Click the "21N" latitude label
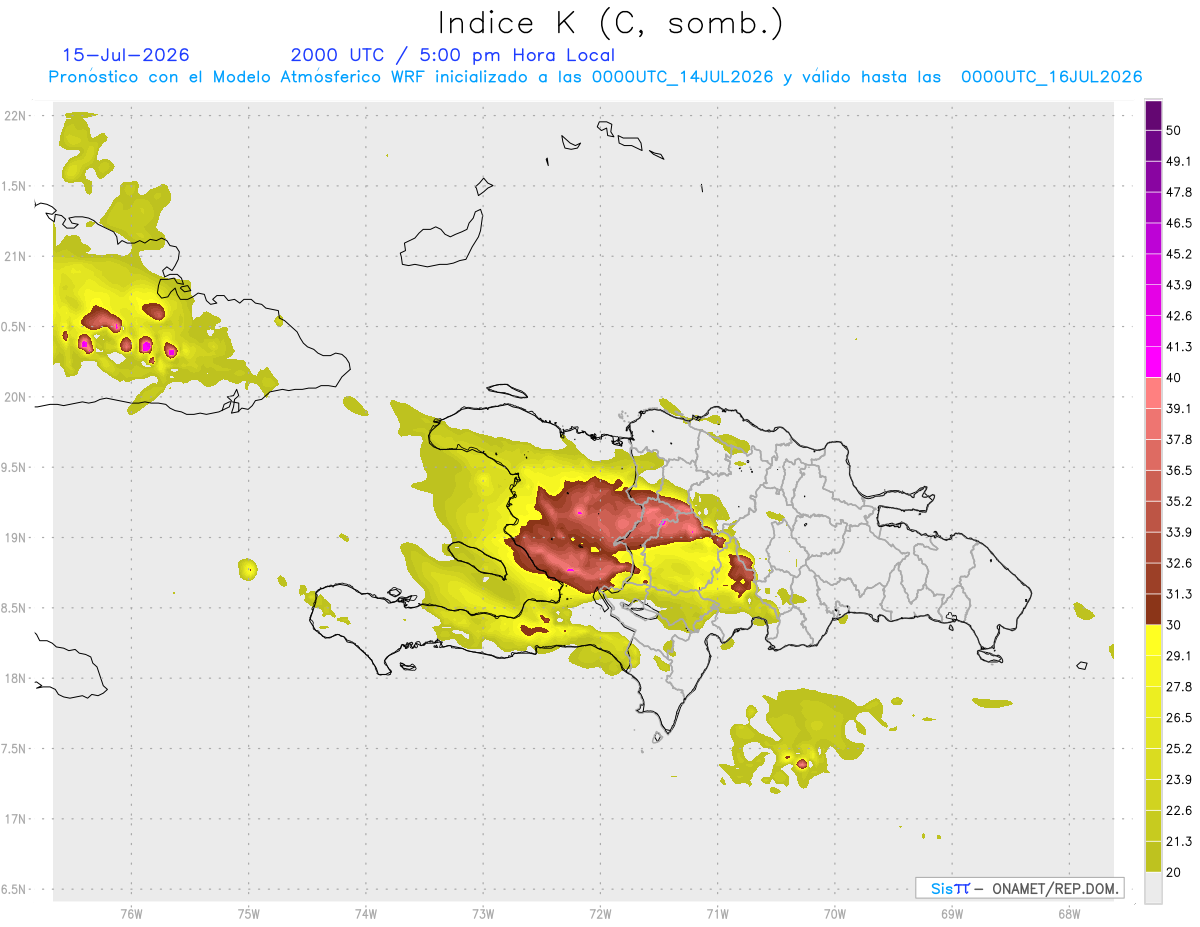 point(16,257)
